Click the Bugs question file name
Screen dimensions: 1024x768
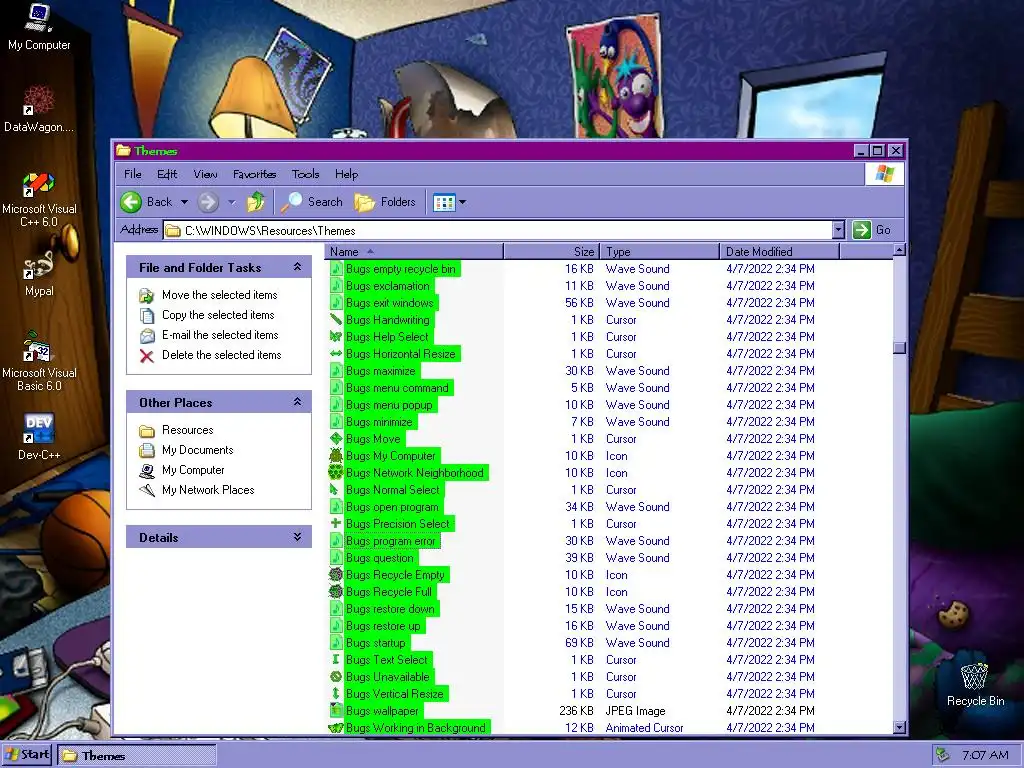pyautogui.click(x=379, y=558)
